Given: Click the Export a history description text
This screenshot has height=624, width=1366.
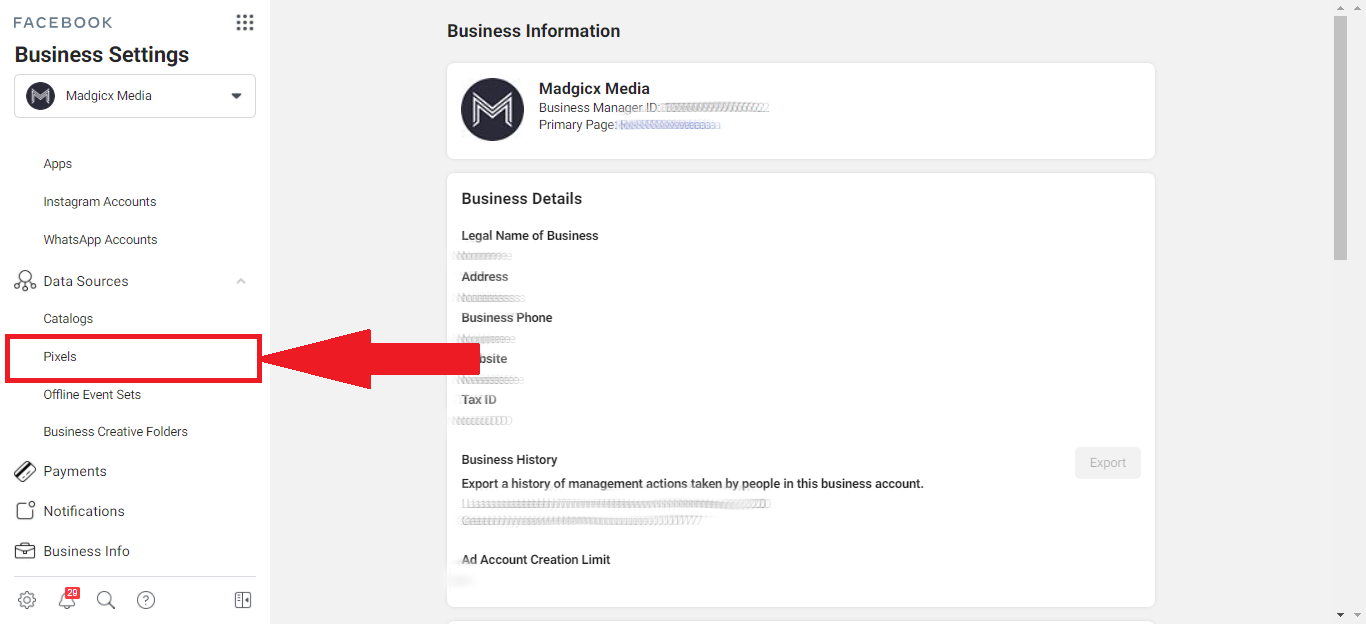Looking at the screenshot, I should pos(693,484).
